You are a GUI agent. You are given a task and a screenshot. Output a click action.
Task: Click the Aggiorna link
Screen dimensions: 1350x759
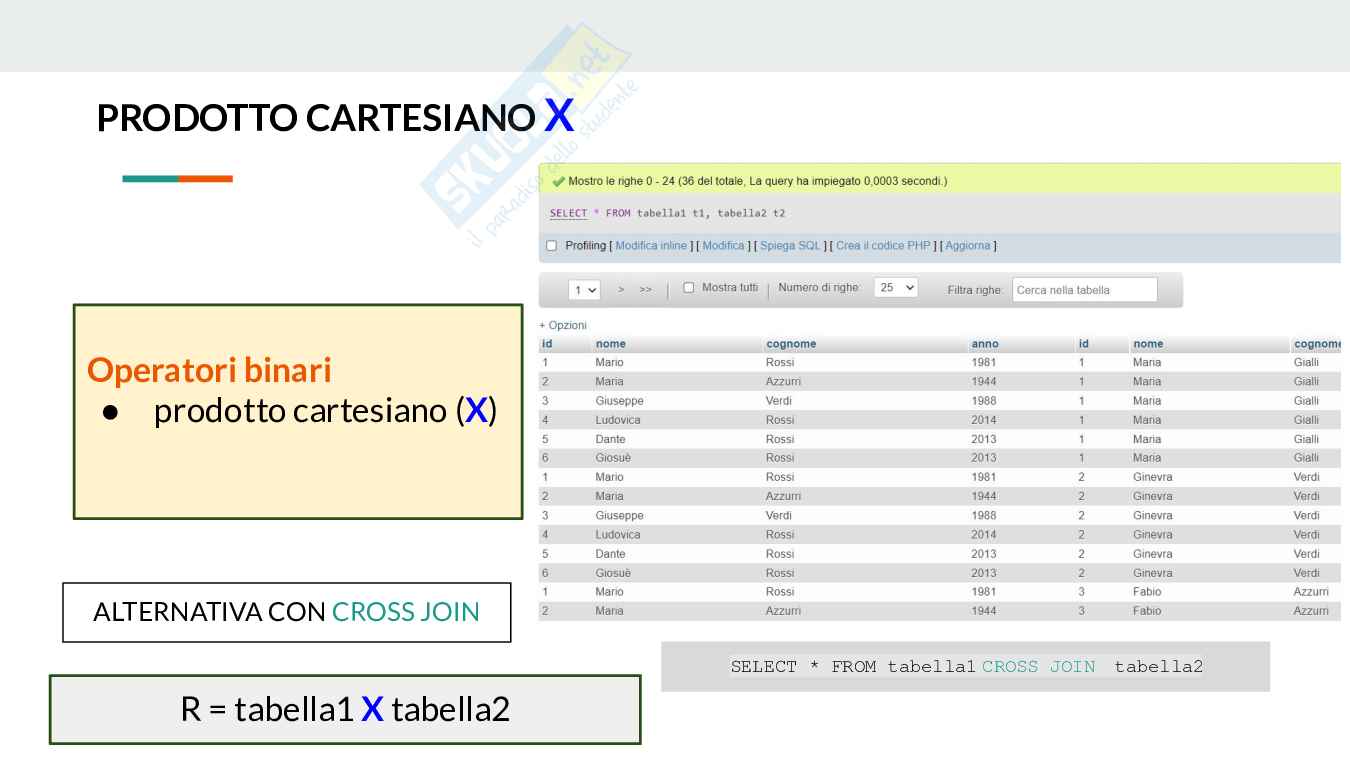pos(967,246)
